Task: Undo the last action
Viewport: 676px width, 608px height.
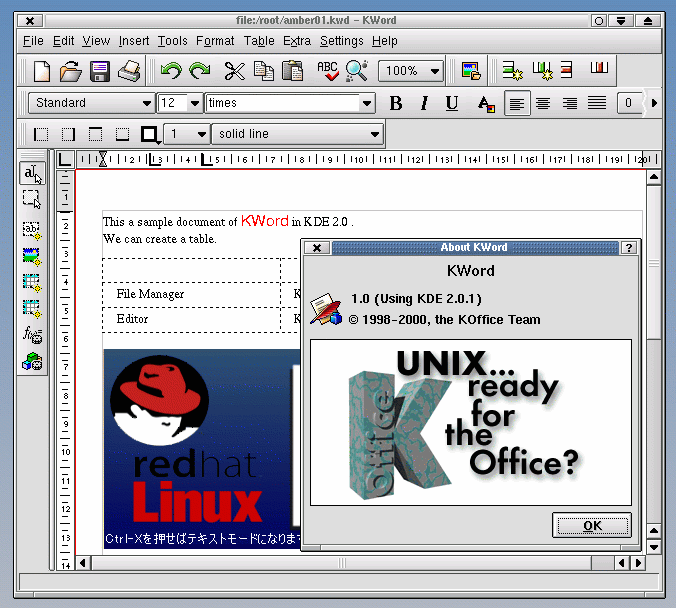Action: (171, 71)
